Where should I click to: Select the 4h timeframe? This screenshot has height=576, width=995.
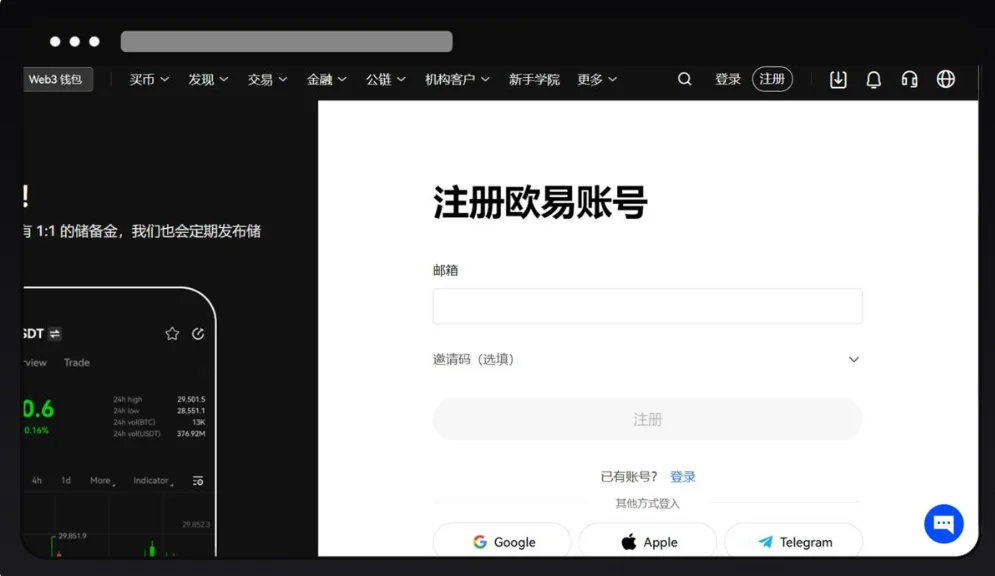(x=37, y=480)
